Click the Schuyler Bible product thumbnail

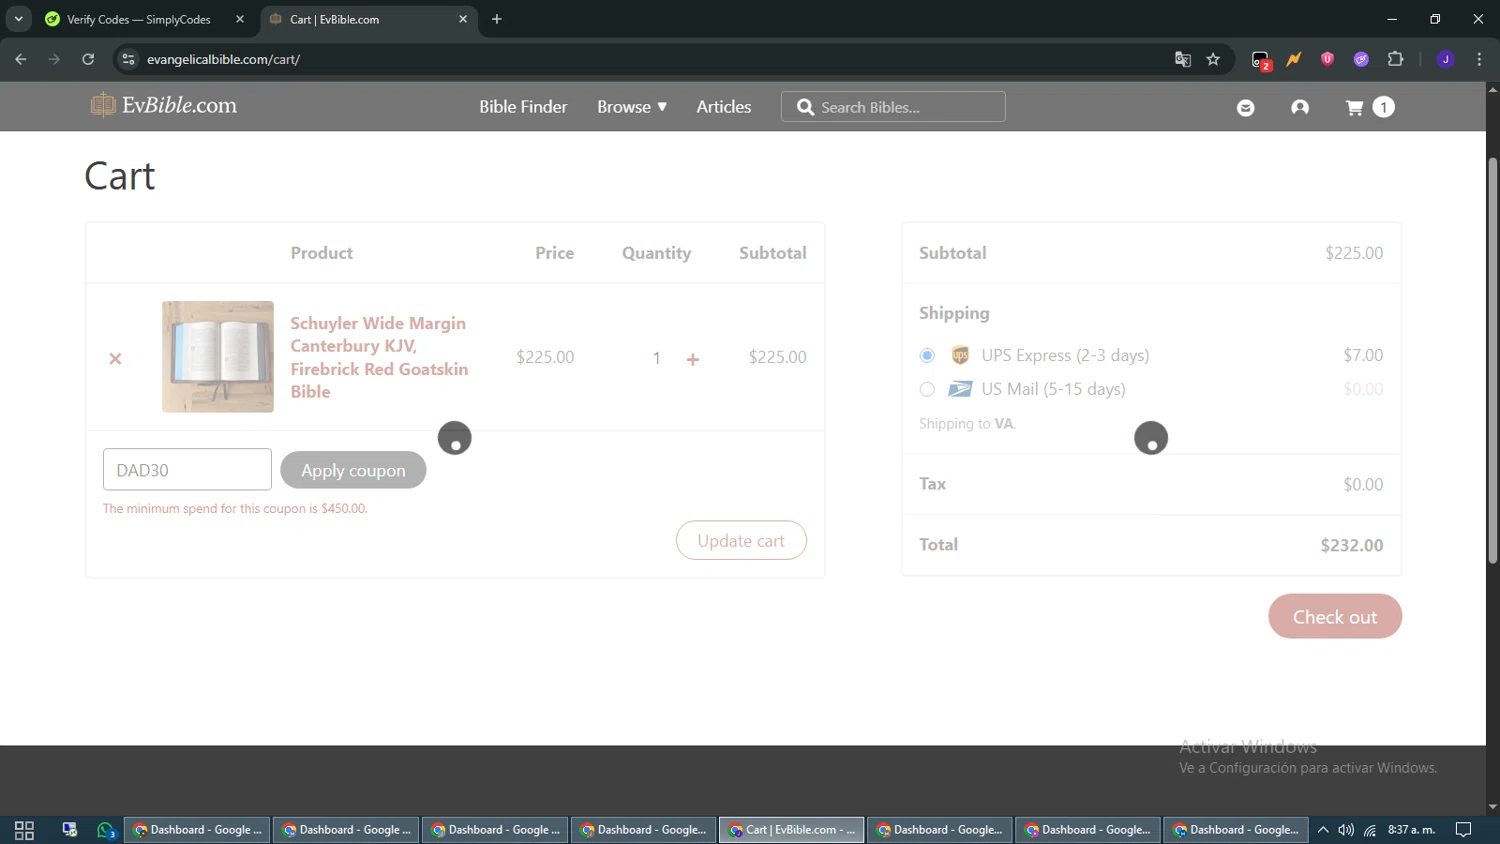pyautogui.click(x=218, y=357)
